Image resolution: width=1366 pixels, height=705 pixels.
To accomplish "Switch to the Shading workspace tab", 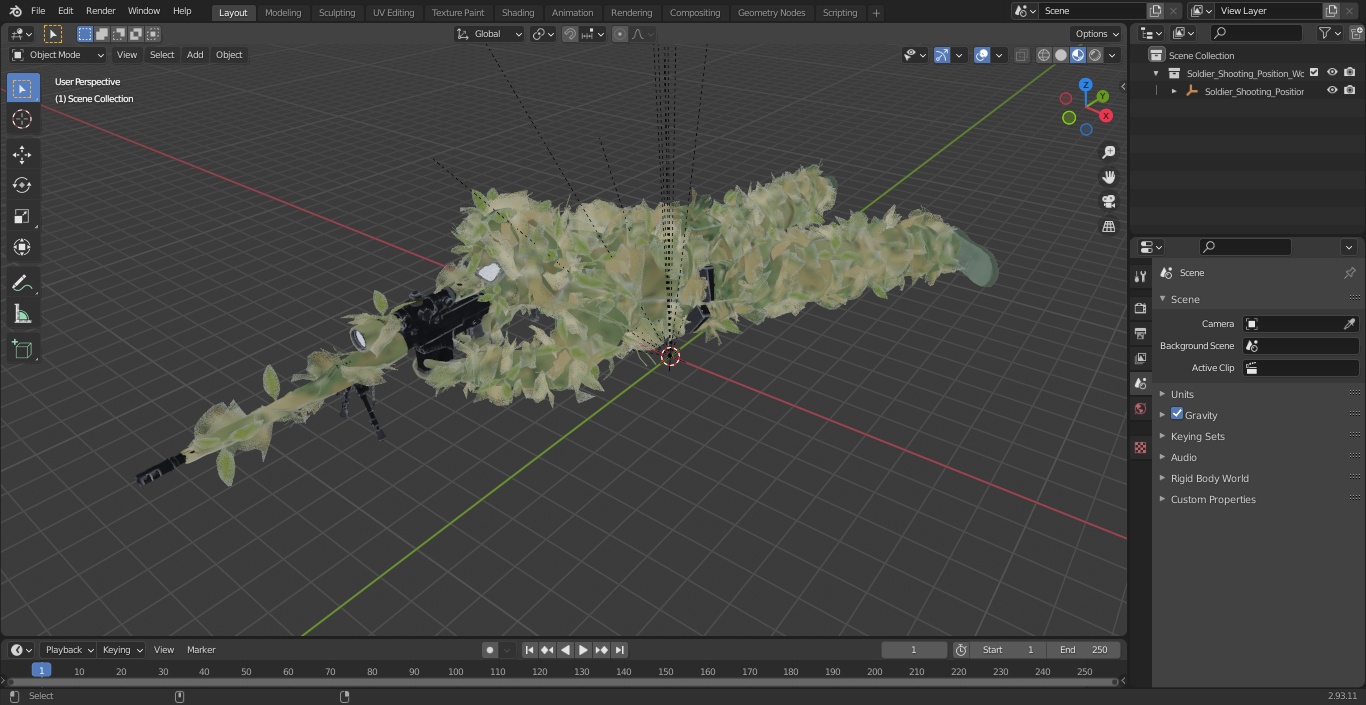I will (x=518, y=12).
